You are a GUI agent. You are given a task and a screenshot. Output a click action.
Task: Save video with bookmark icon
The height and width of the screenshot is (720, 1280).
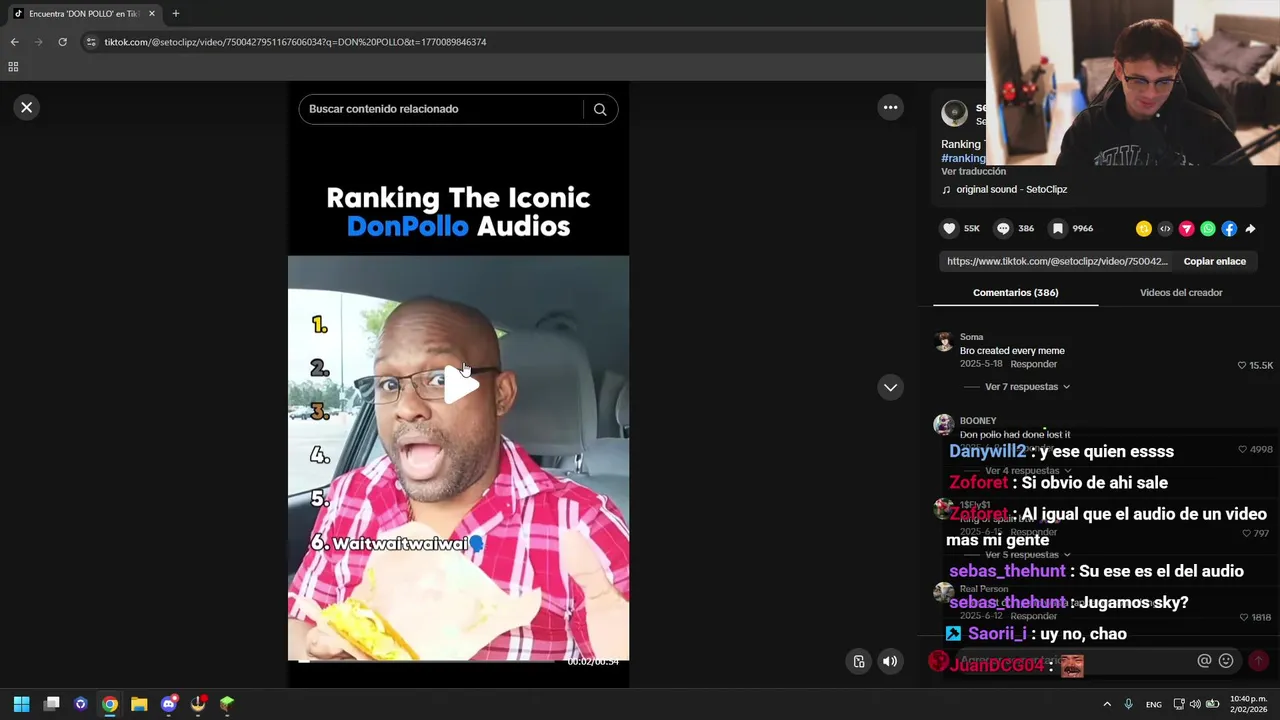[x=1057, y=228]
